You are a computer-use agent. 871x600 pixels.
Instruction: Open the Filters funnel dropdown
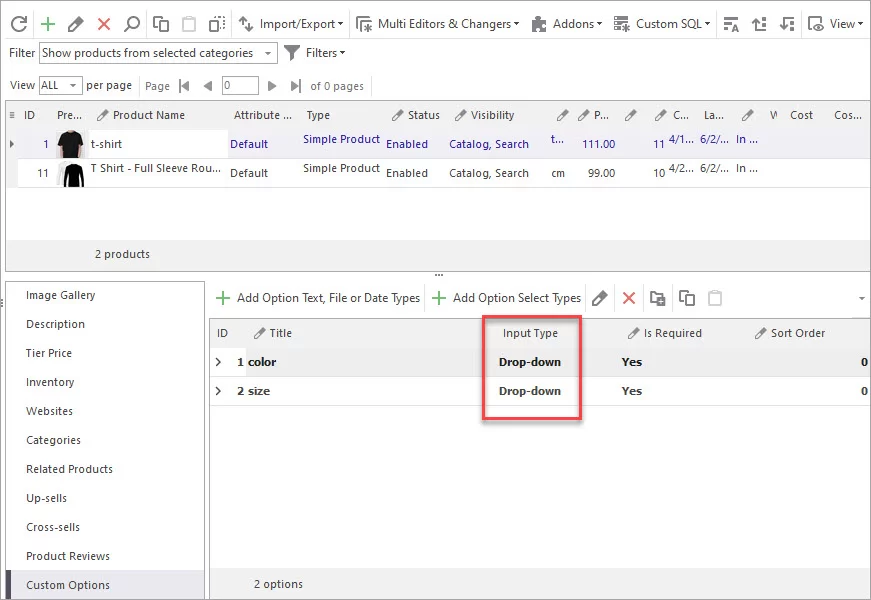pos(315,53)
